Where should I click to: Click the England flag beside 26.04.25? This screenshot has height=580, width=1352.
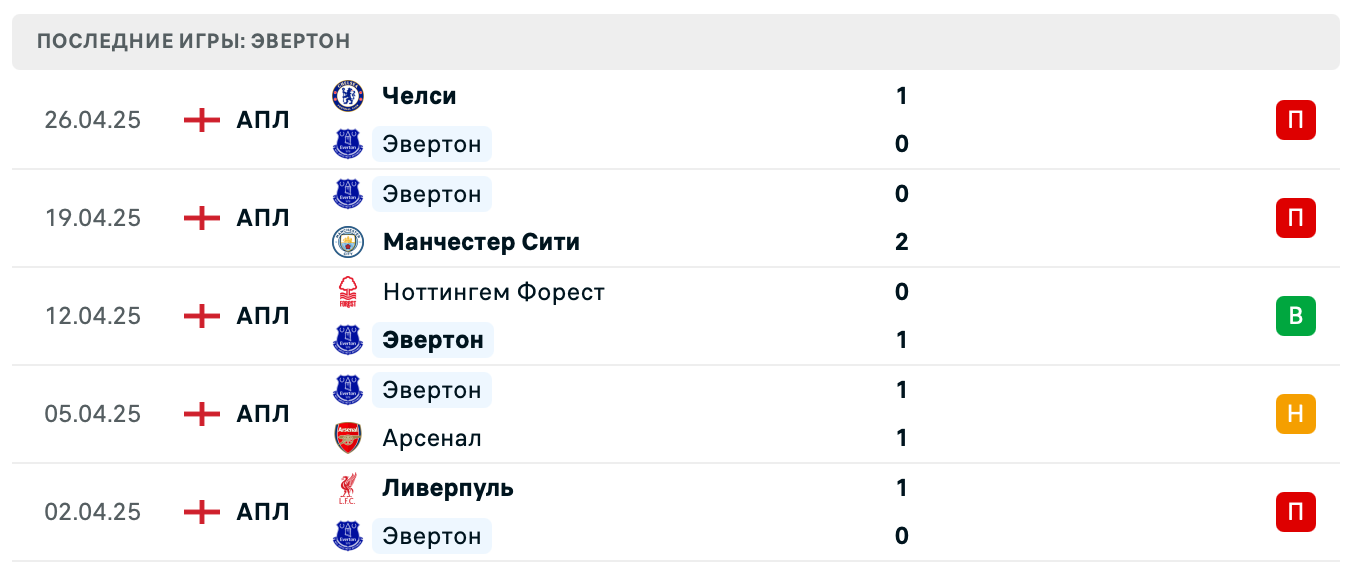201,119
